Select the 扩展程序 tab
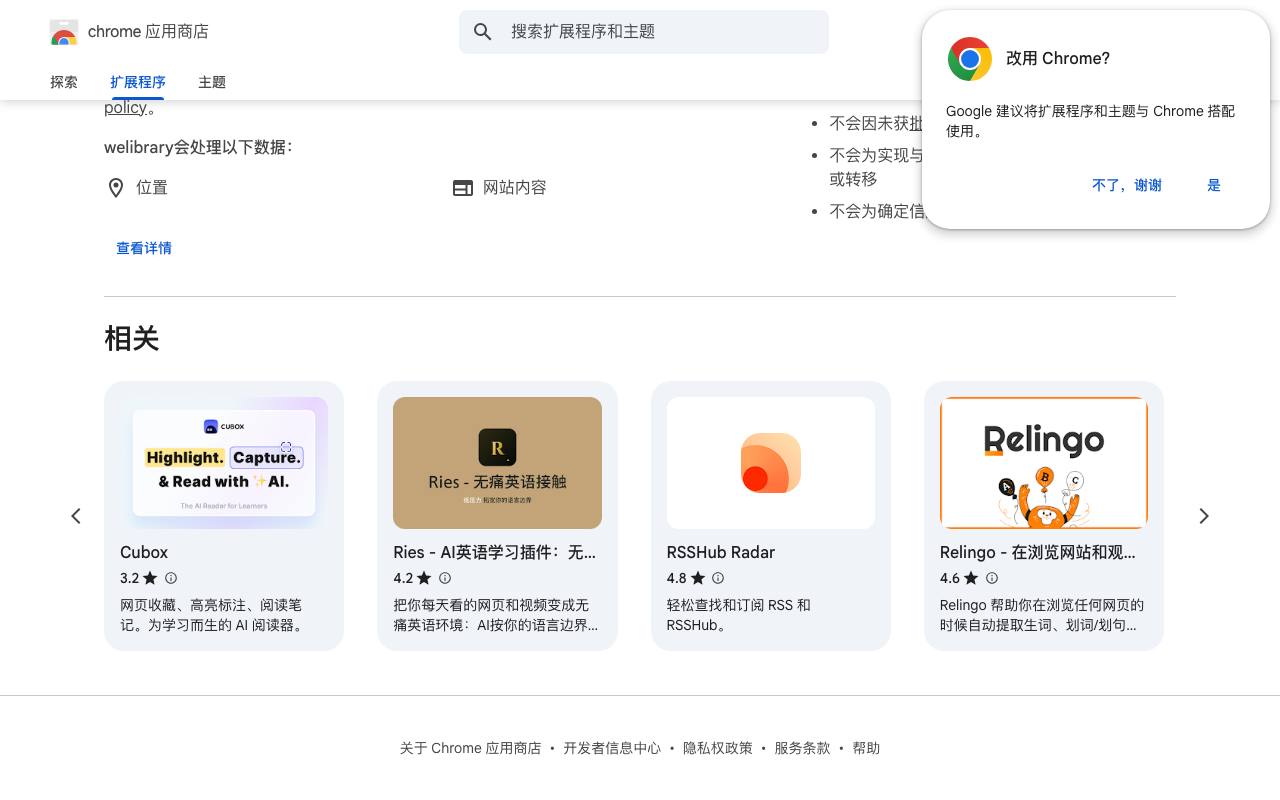 (x=138, y=82)
